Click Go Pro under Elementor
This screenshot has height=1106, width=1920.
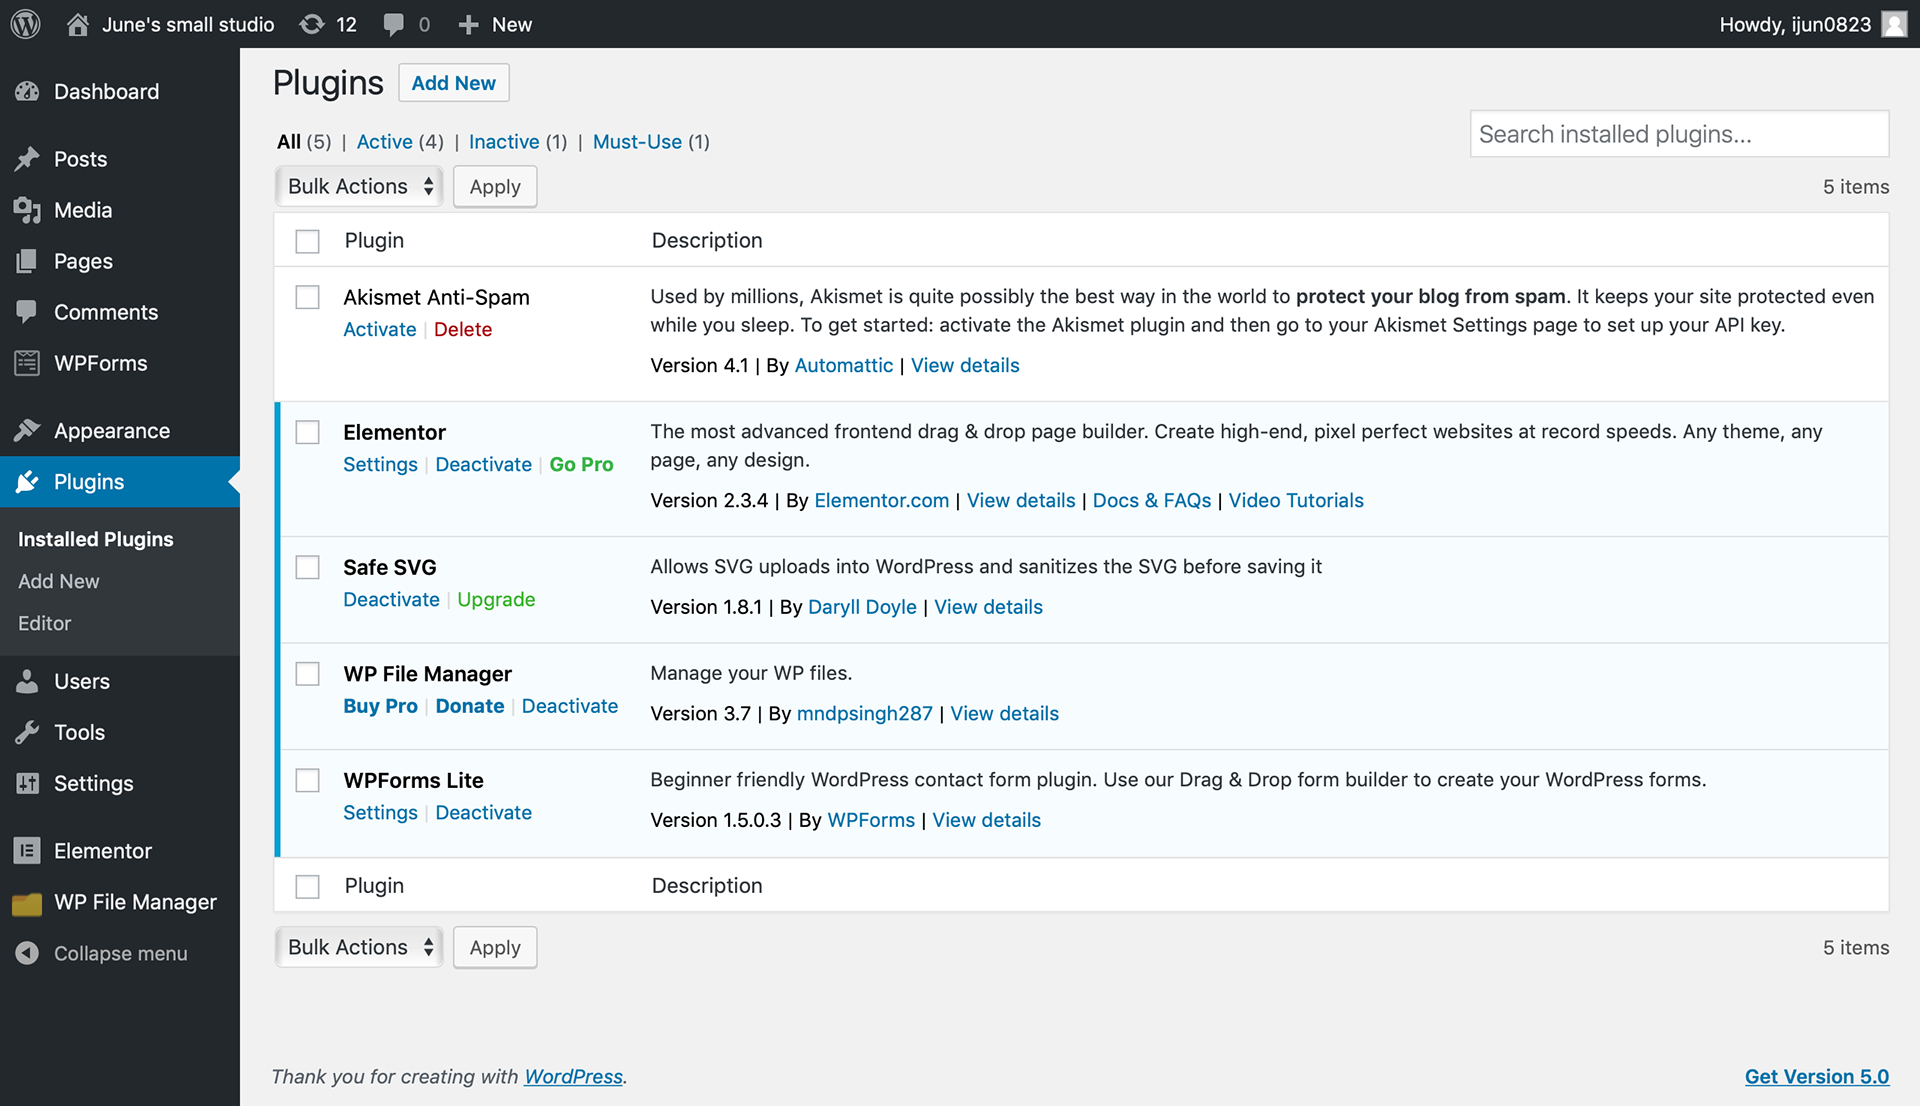click(581, 465)
